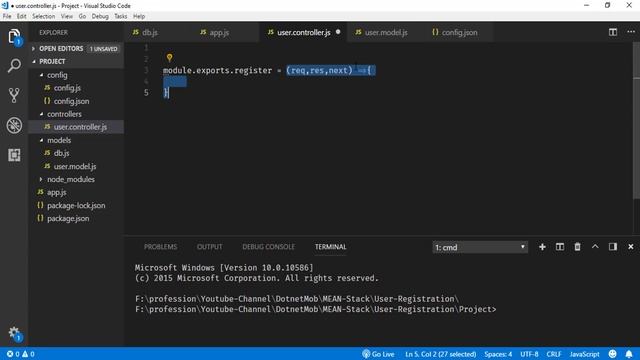Collapse the models folder
The height and width of the screenshot is (360, 640).
pos(76,140)
